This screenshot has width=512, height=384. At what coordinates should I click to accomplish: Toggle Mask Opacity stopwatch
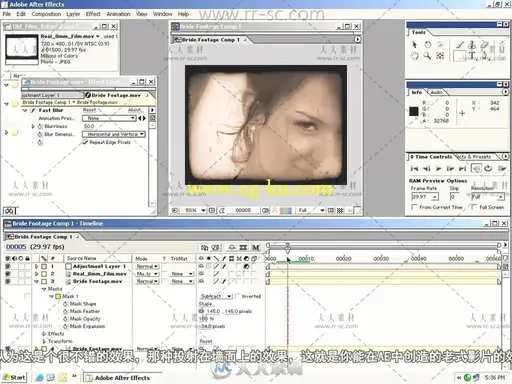(66, 319)
